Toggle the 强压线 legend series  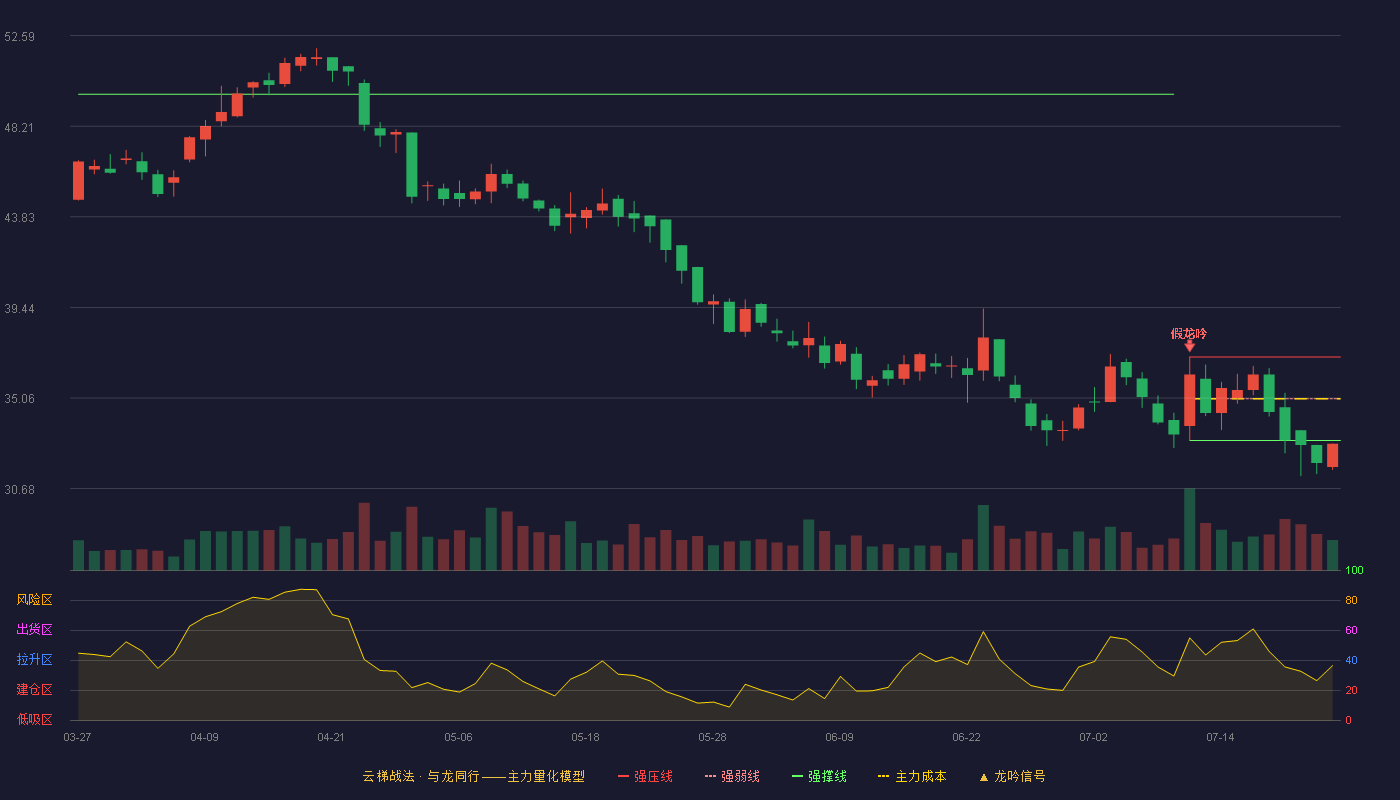point(645,776)
